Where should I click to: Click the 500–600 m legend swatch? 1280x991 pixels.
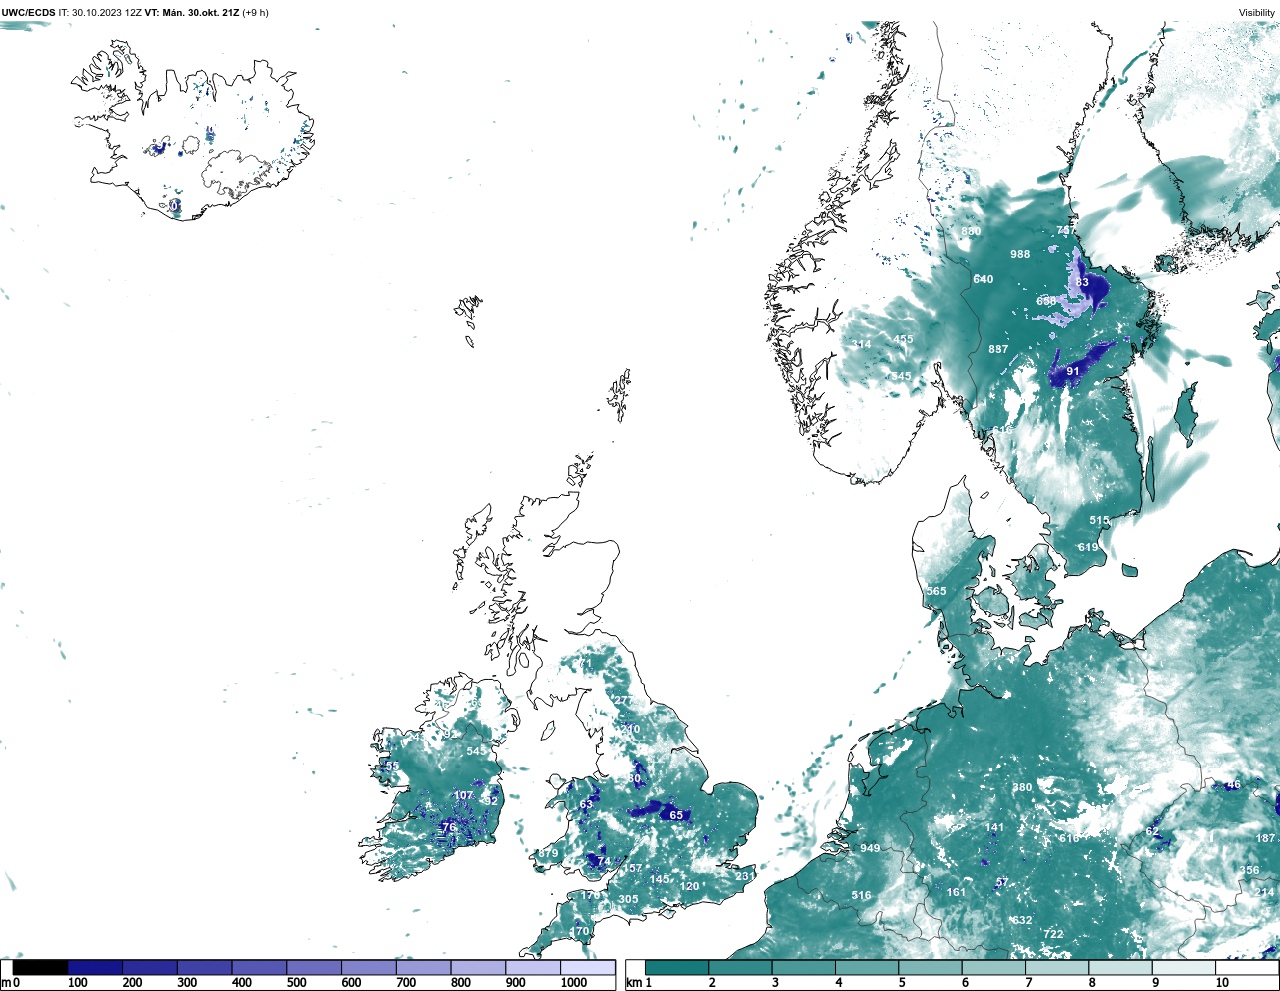coord(314,968)
